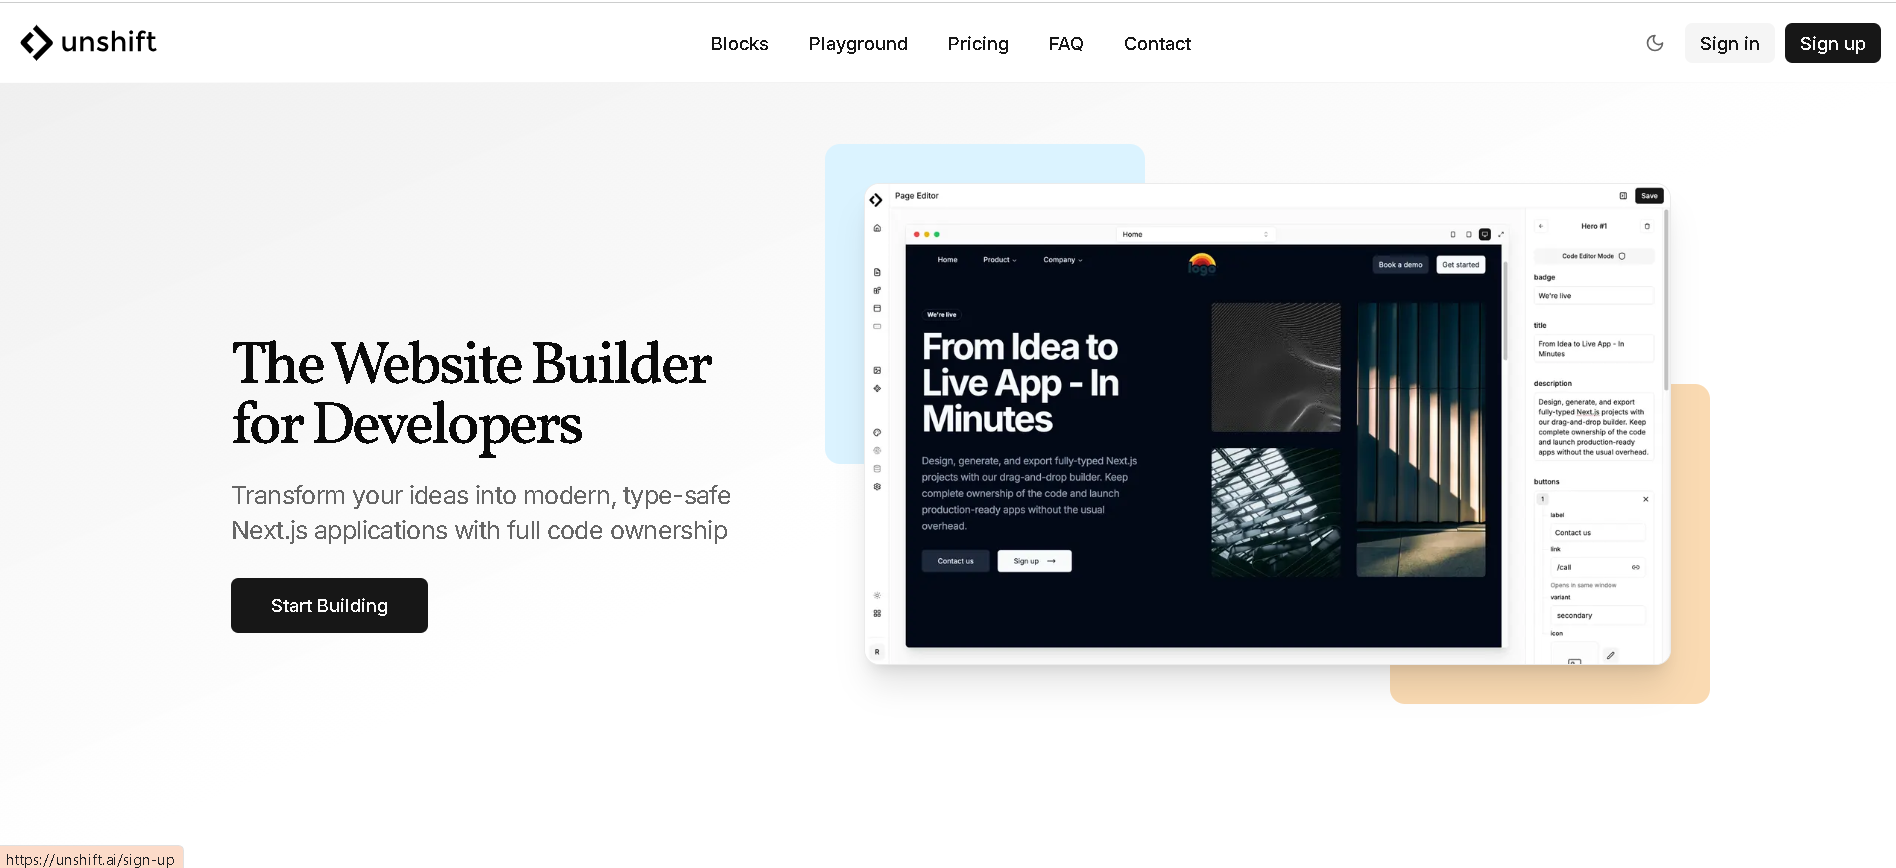Click the sunset logo in preview navbar

(x=1202, y=264)
